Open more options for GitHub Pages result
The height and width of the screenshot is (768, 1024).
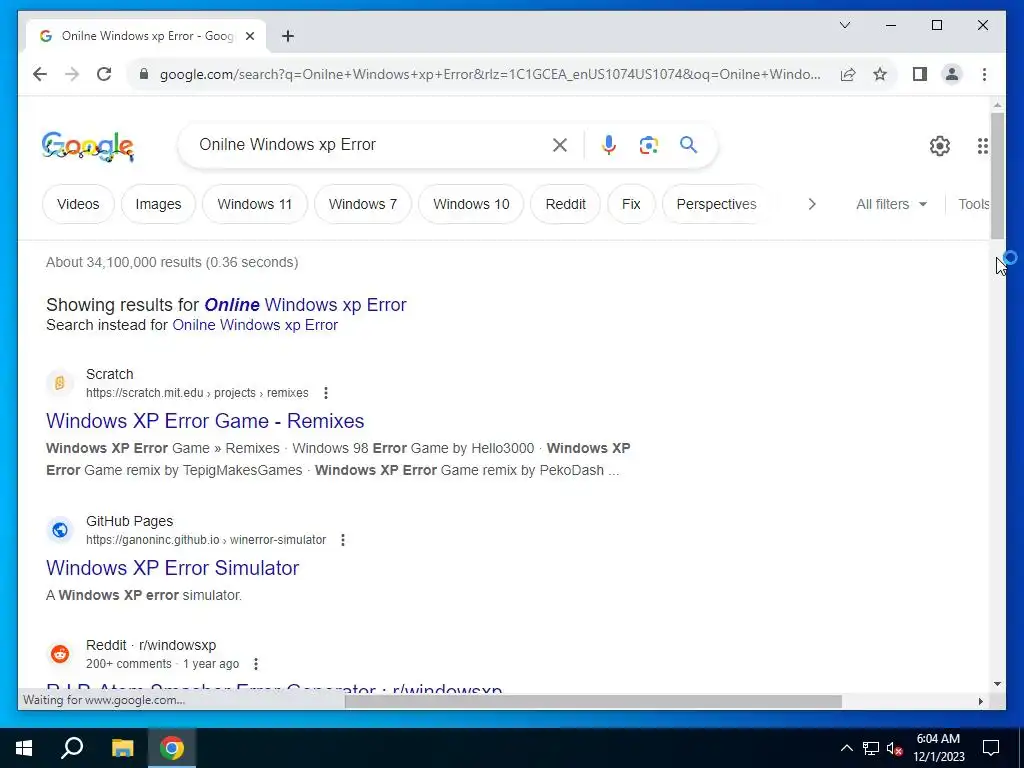(x=343, y=540)
